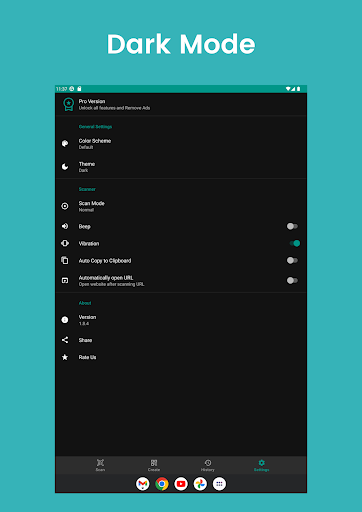Click the Theme moon icon
The width and height of the screenshot is (362, 512).
(65, 167)
